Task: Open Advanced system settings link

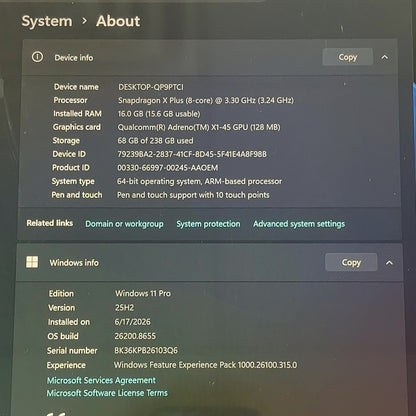Action: [299, 224]
